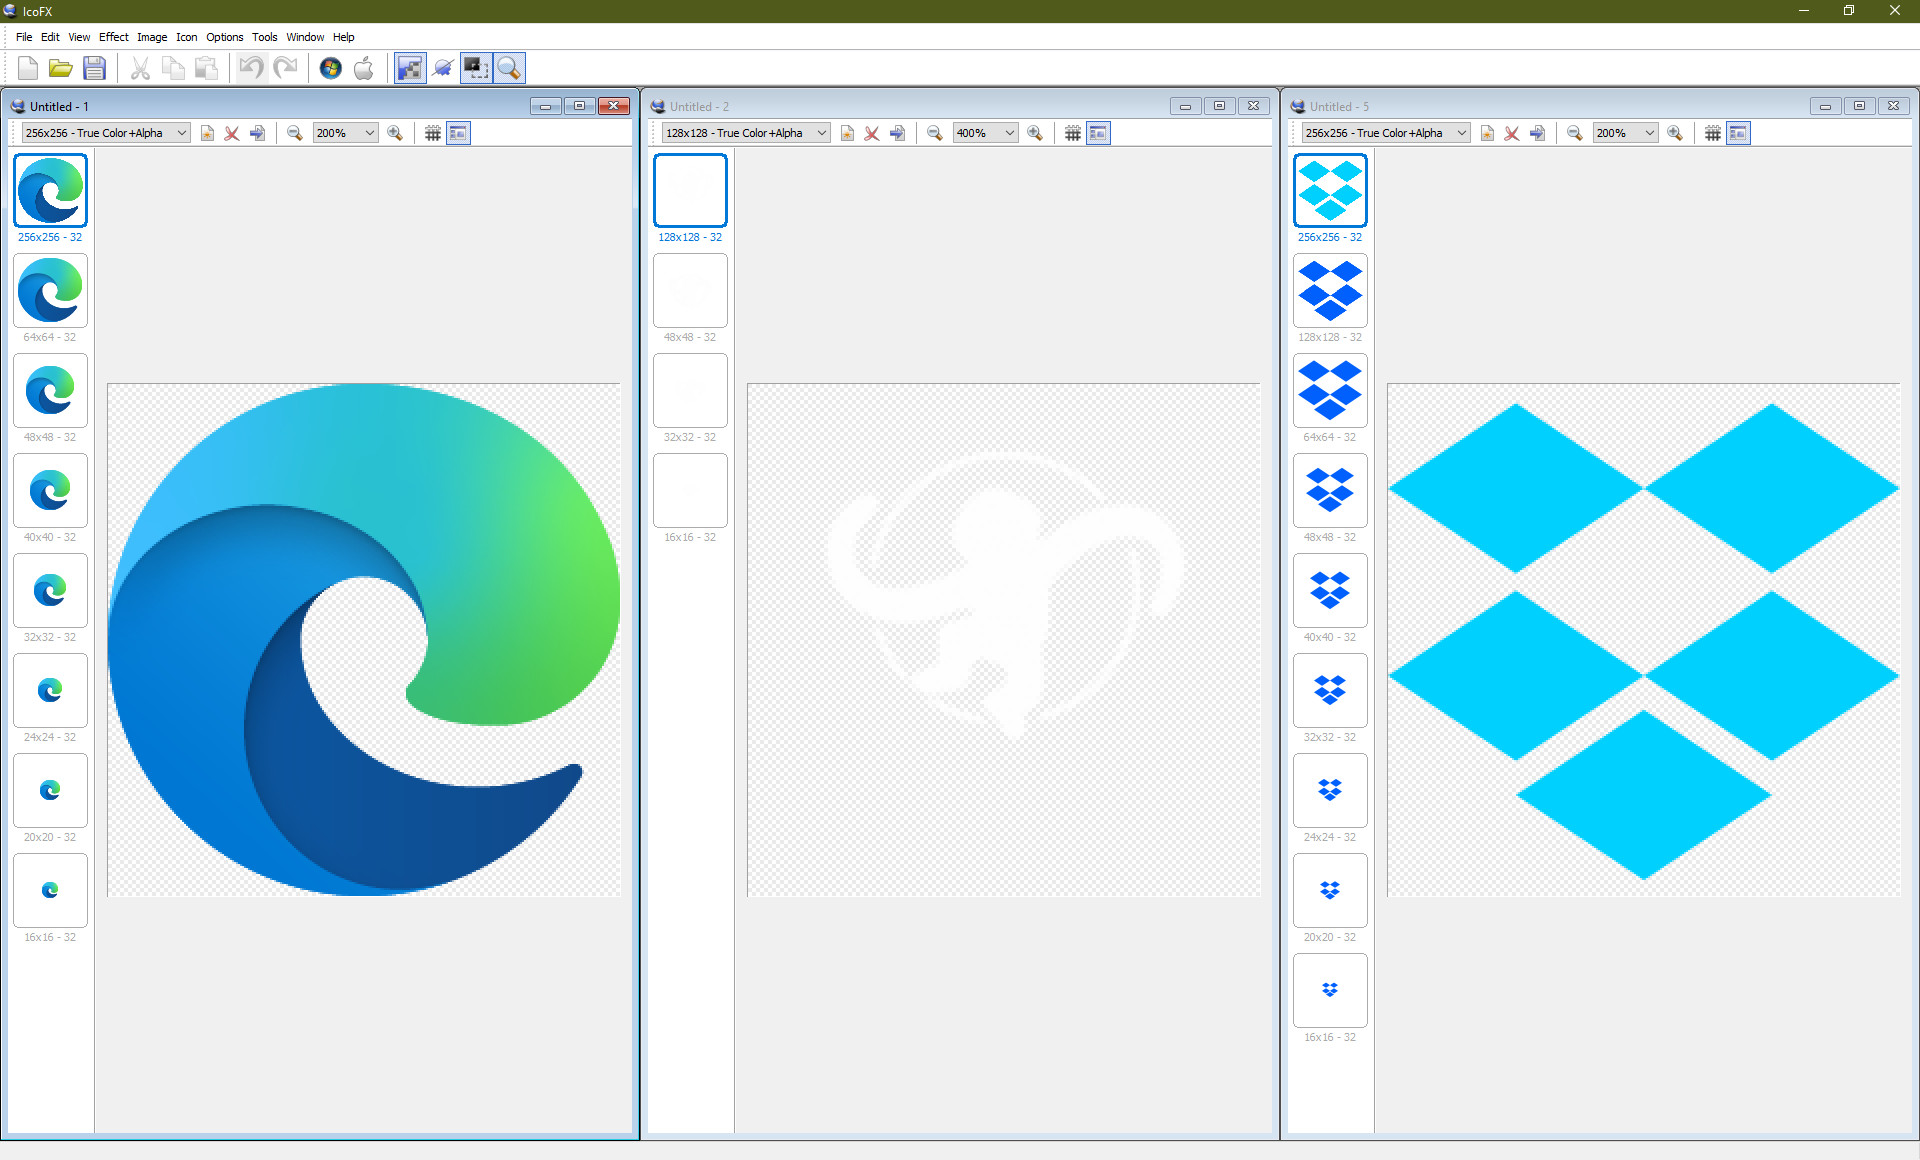The image size is (1920, 1160).
Task: Open a file with the folder icon
Action: [61, 68]
